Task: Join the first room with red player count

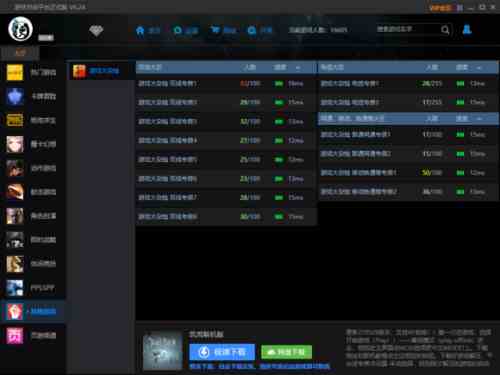Action: click(x=226, y=83)
